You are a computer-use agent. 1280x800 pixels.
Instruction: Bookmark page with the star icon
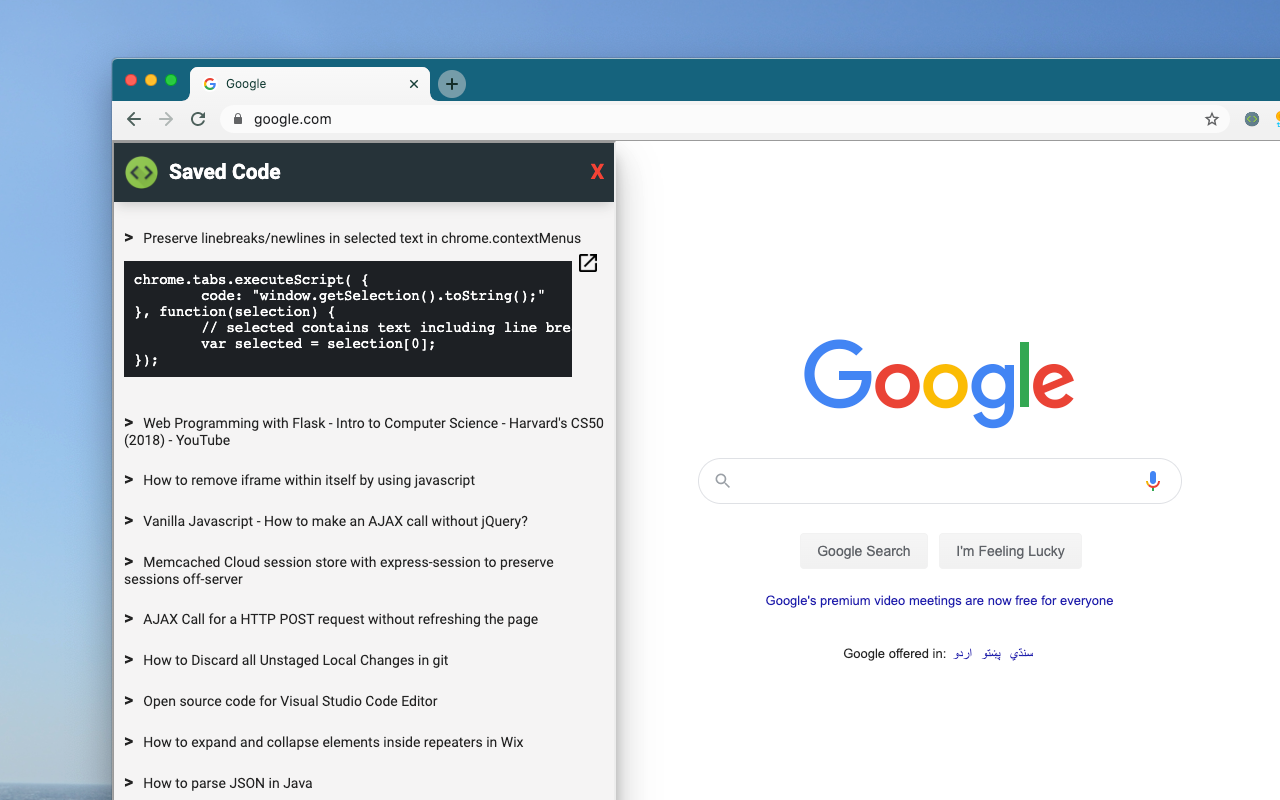pyautogui.click(x=1212, y=119)
